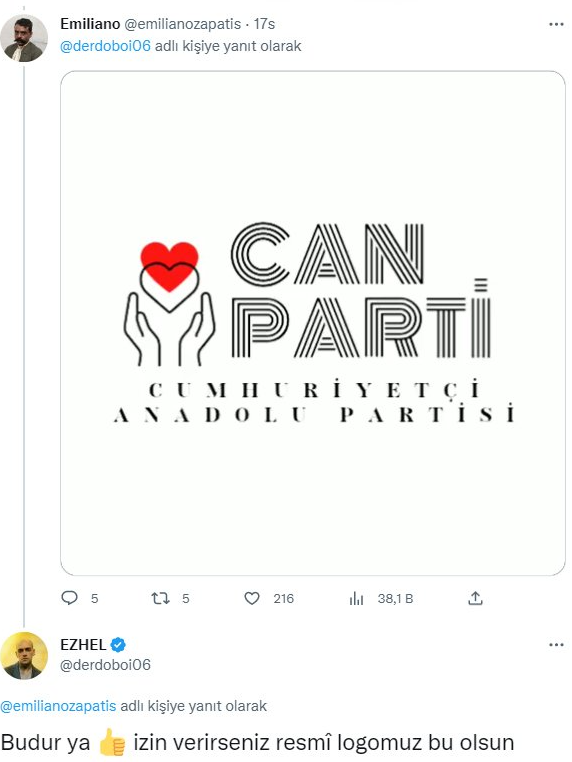Click the Emiliano display name
This screenshot has height=762, width=572.
(x=90, y=24)
